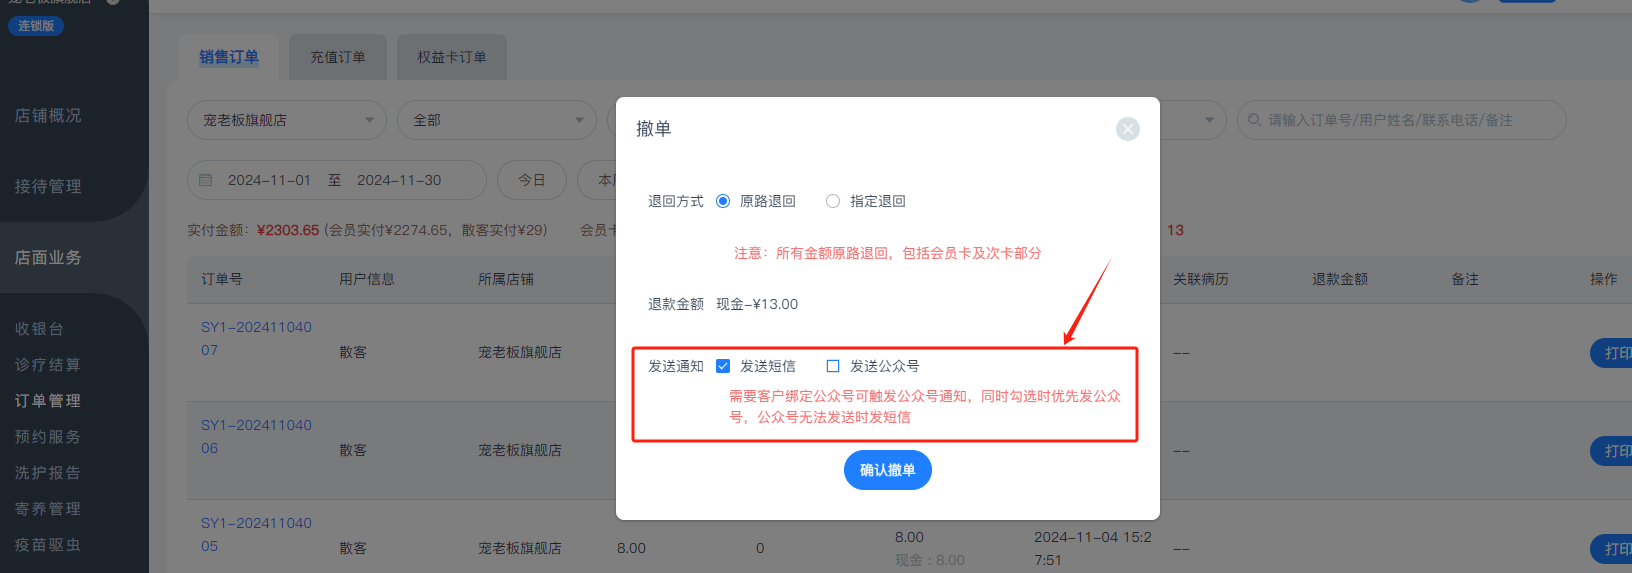
Task: Expand the 全部 filter dropdown
Action: pos(497,120)
